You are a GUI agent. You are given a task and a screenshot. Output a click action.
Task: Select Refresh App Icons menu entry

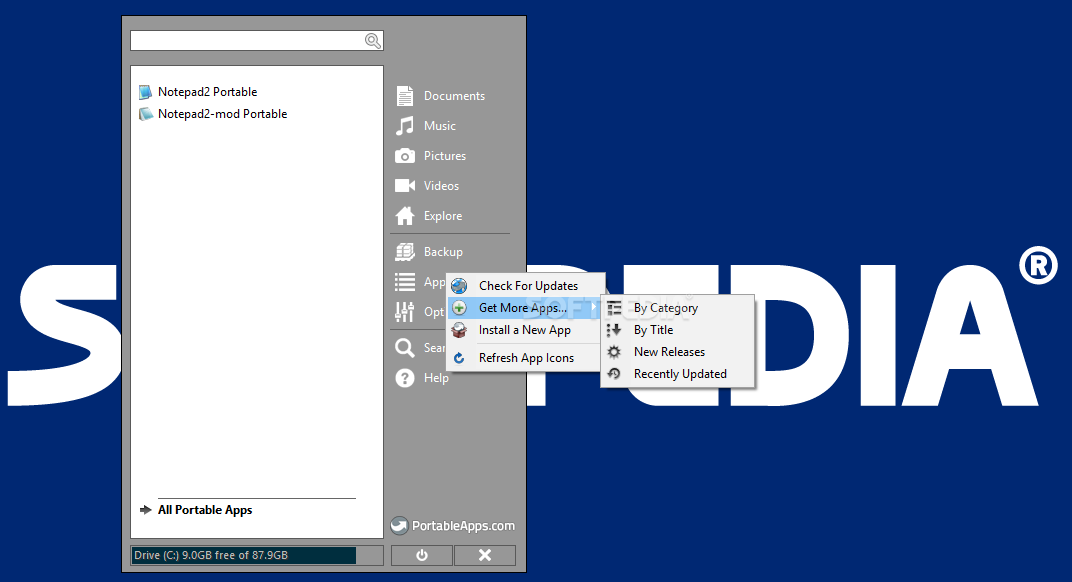tap(525, 358)
